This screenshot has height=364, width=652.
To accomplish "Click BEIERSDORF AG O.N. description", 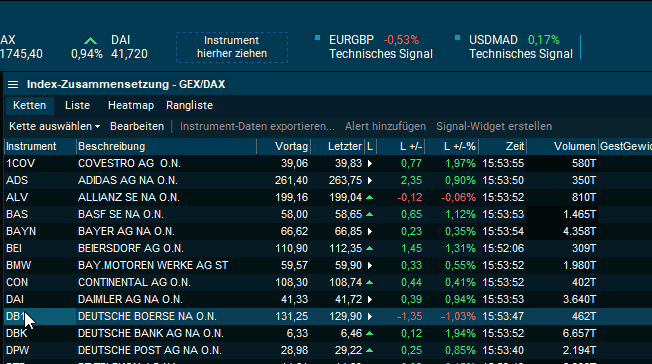I will 131,249.
